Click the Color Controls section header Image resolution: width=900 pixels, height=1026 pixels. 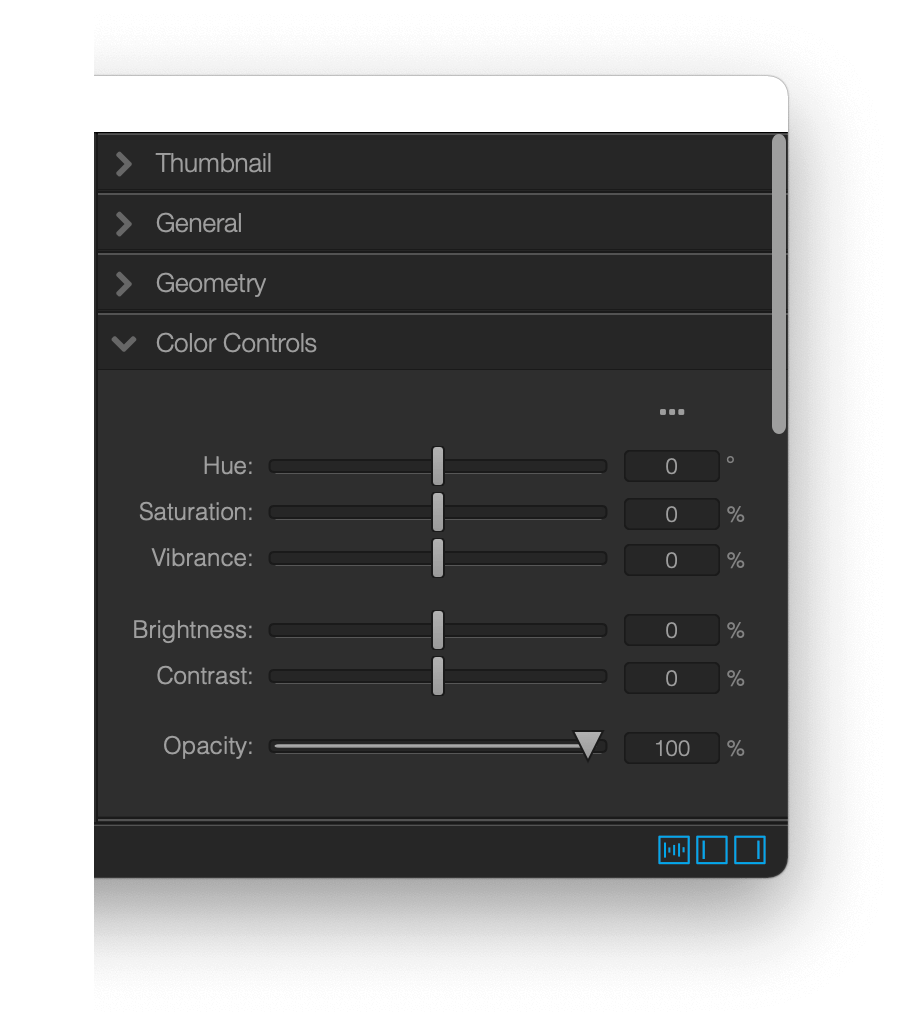(x=434, y=344)
